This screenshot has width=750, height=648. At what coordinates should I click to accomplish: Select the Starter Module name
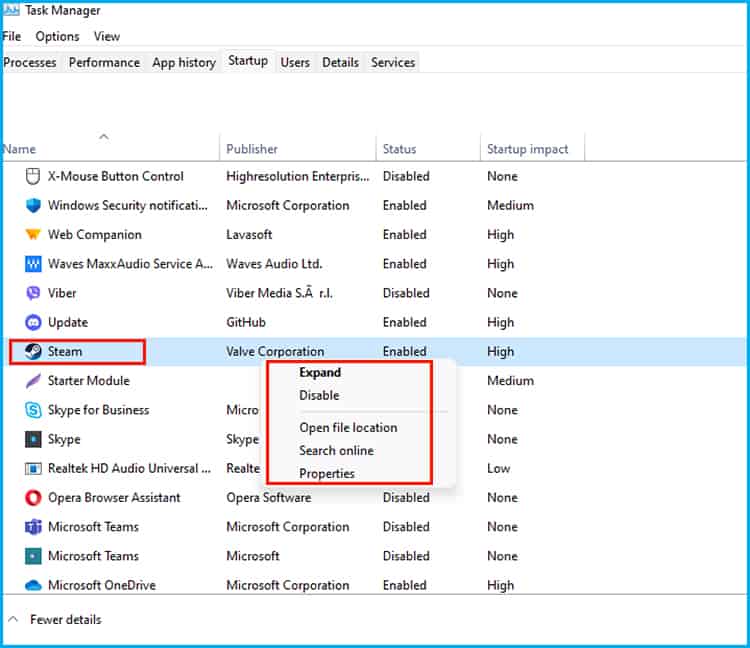tap(88, 381)
